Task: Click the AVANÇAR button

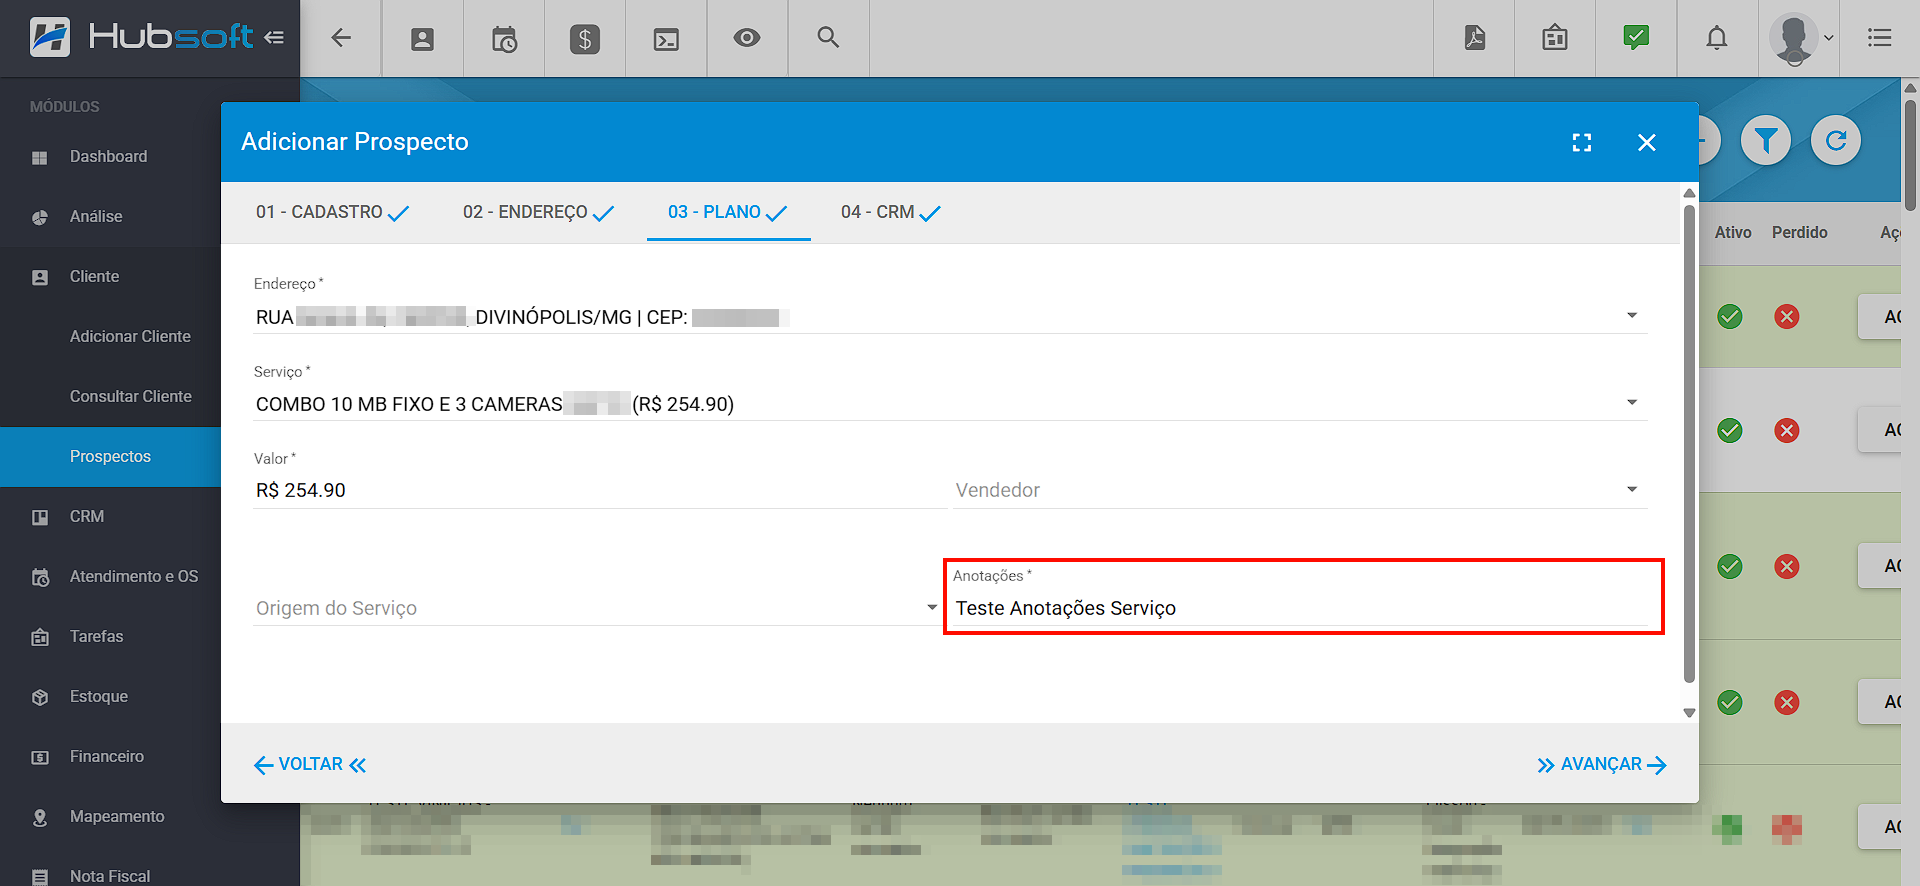Action: [1602, 765]
